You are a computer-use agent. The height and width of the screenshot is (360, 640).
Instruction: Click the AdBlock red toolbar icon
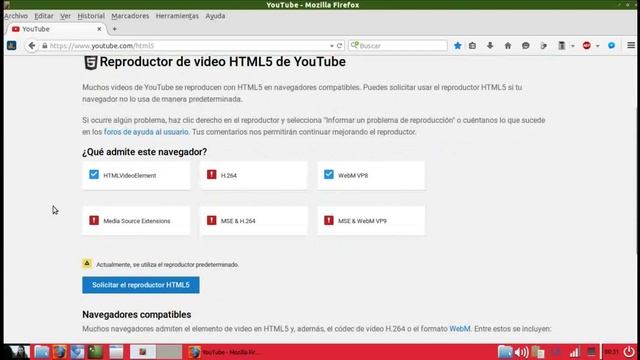(587, 46)
